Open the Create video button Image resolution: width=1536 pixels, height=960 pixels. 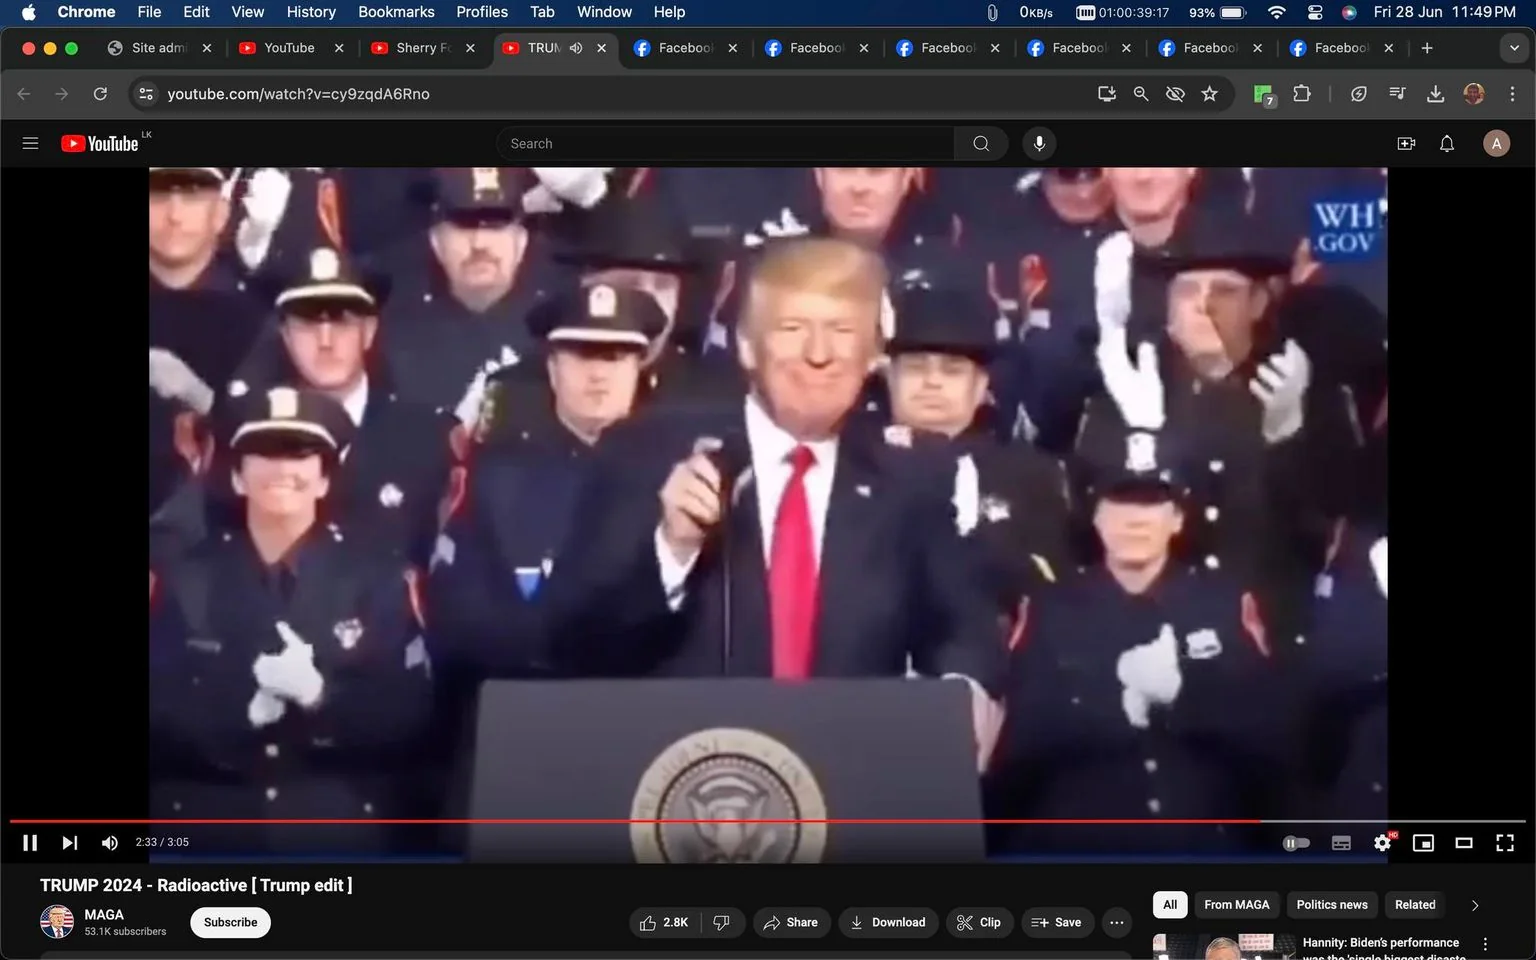[1406, 143]
